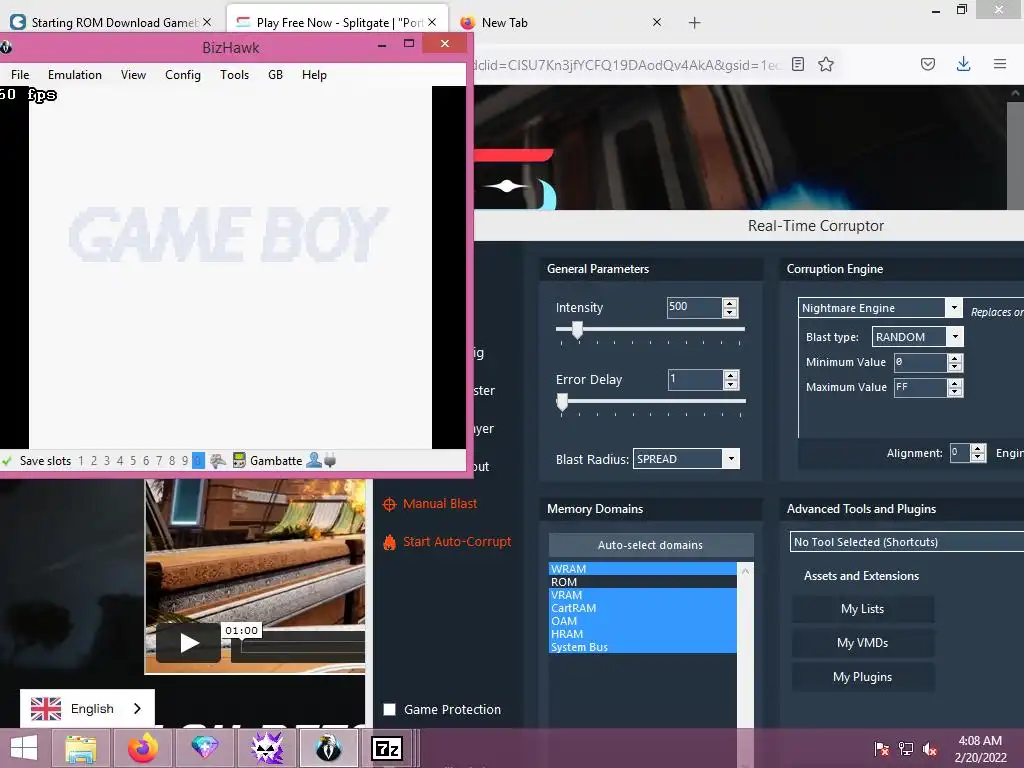Open the BizHawk File menu
Screen dimensions: 1024x768
click(20, 74)
